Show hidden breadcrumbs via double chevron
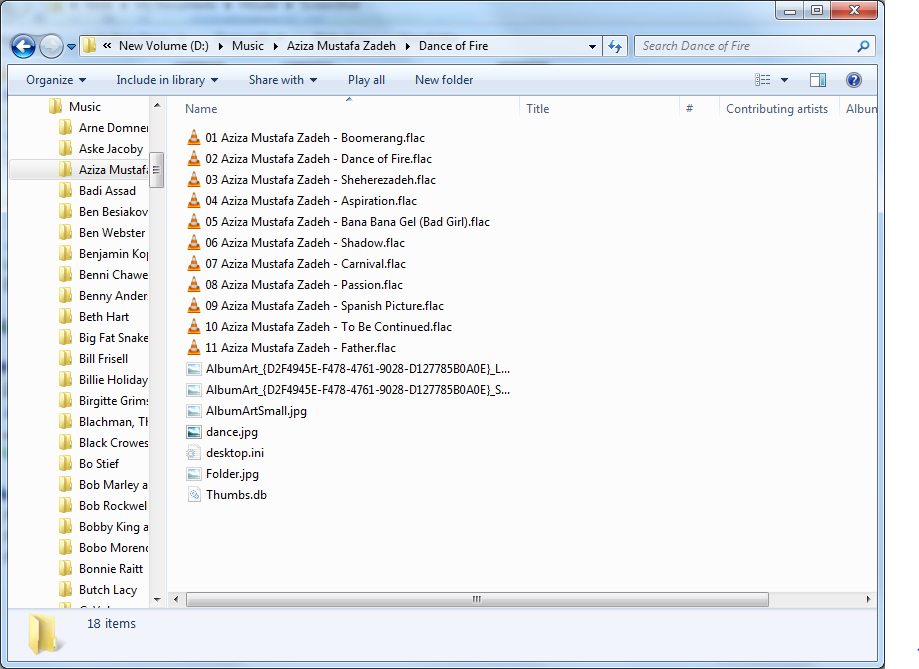The width and height of the screenshot is (919, 669). pos(107,46)
